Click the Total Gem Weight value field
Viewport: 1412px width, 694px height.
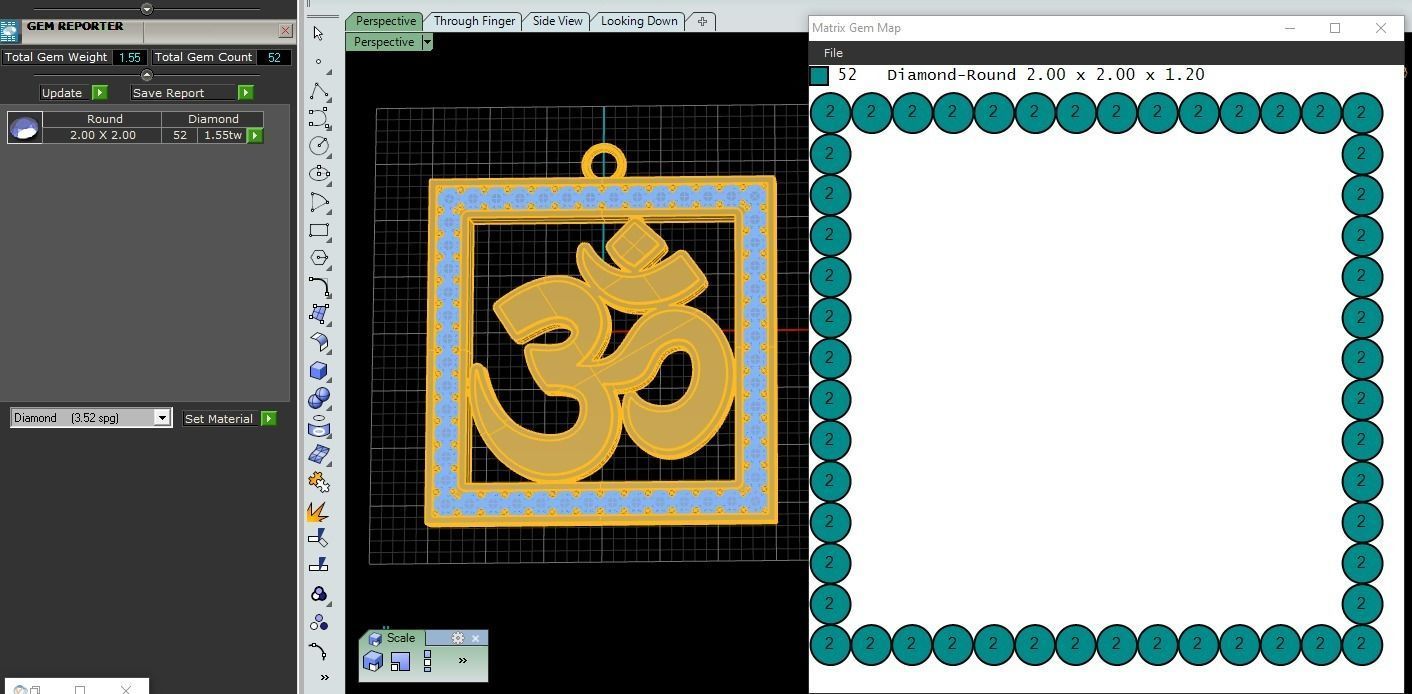point(129,57)
